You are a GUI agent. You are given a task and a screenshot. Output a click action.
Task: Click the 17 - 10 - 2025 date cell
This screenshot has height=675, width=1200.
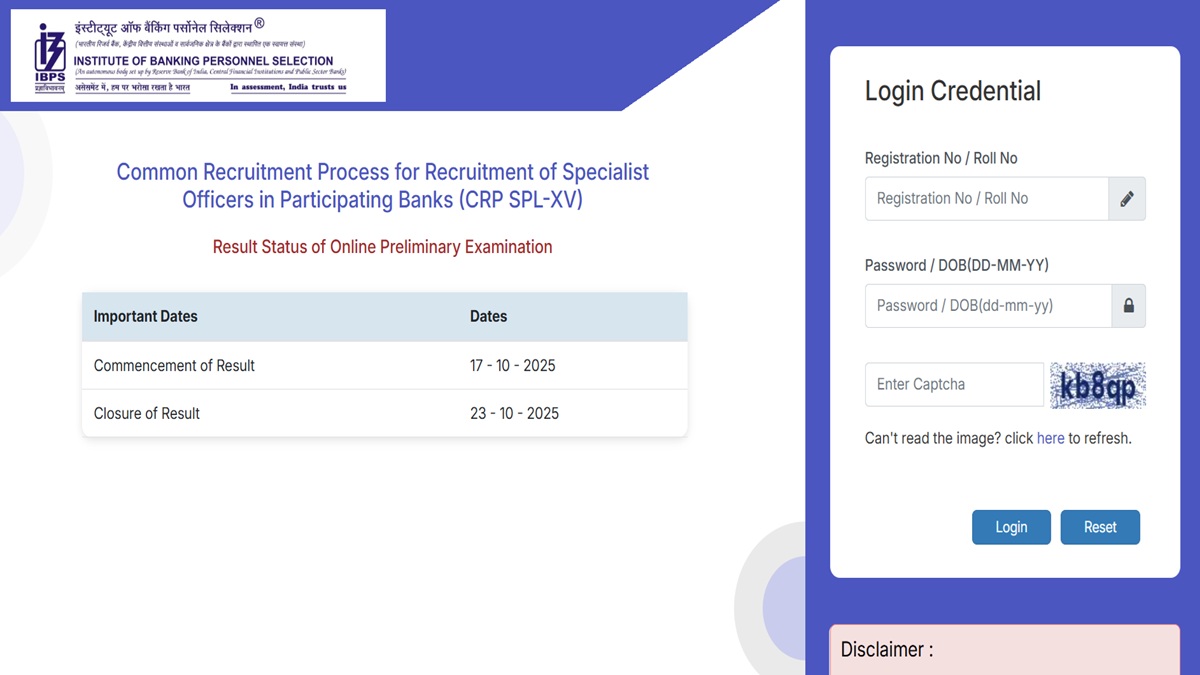[x=512, y=366]
